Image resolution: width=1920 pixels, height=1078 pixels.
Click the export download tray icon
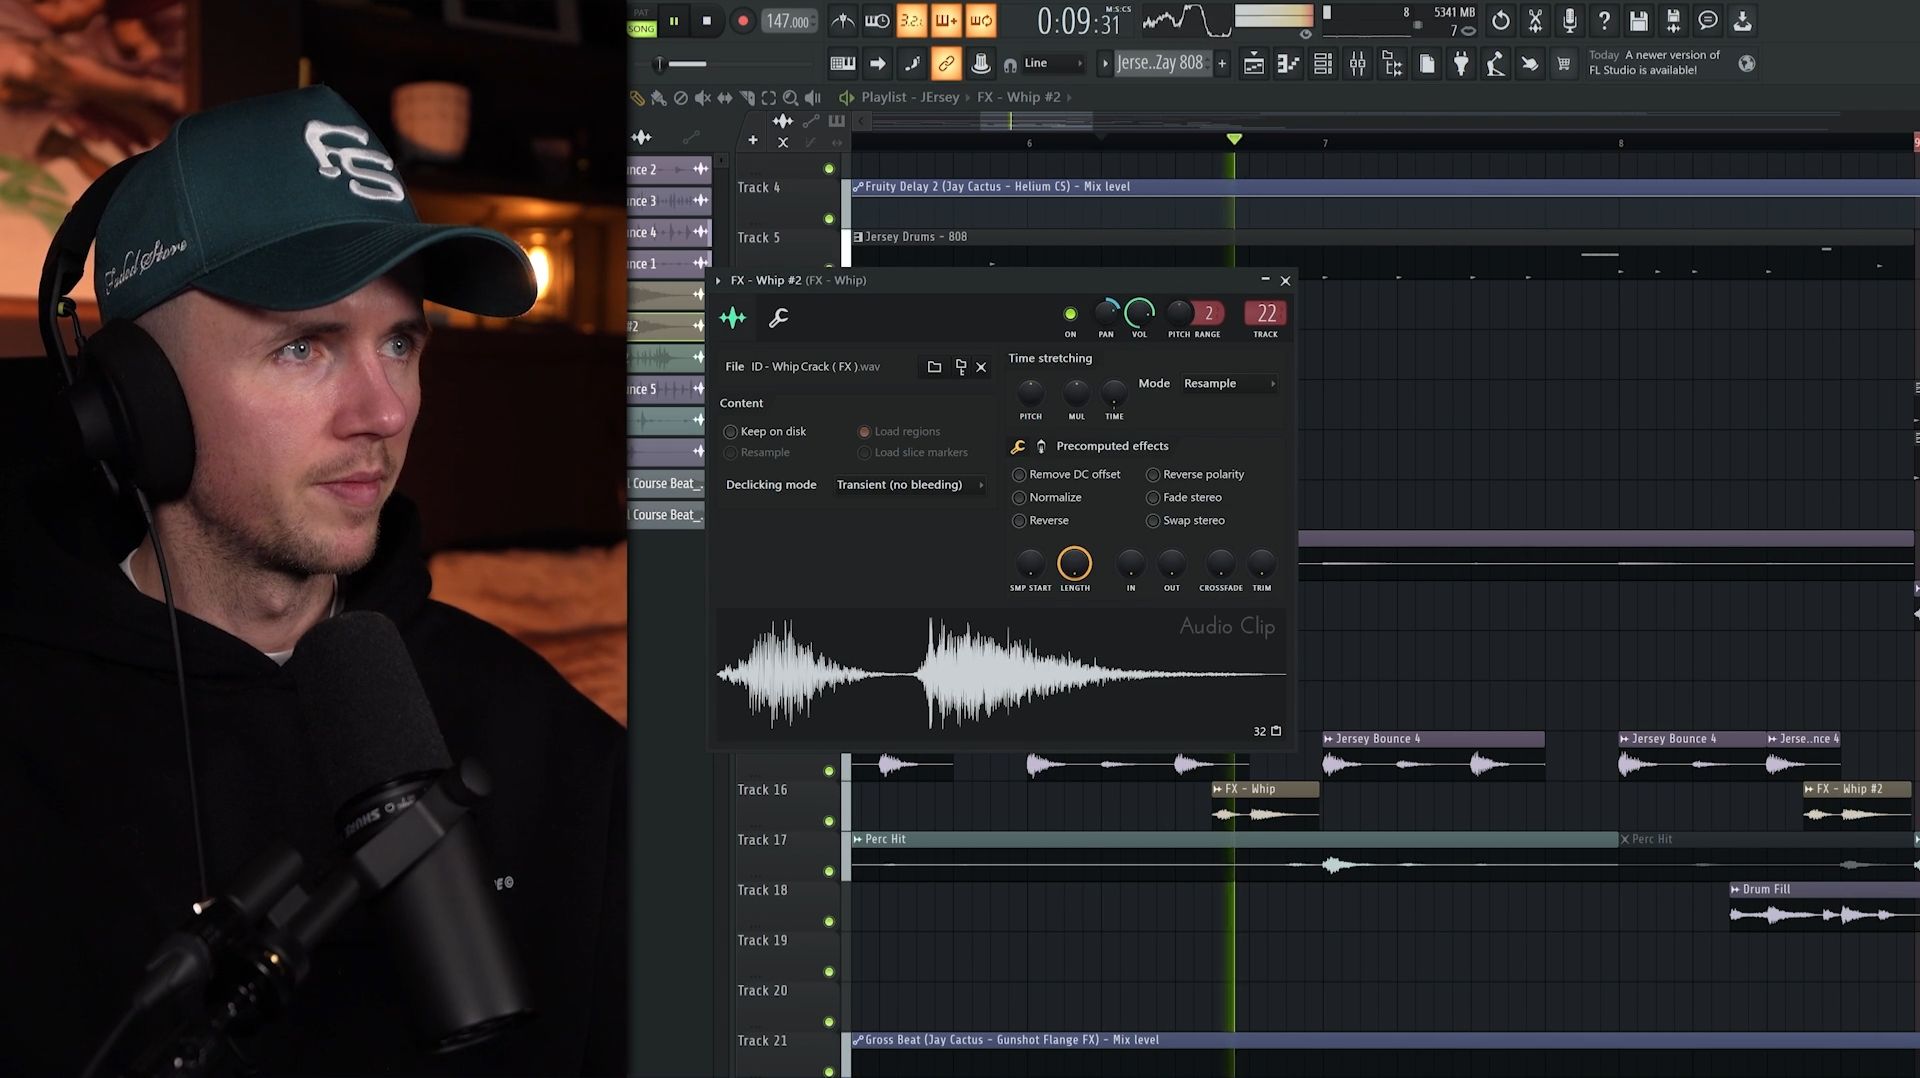pyautogui.click(x=1742, y=21)
